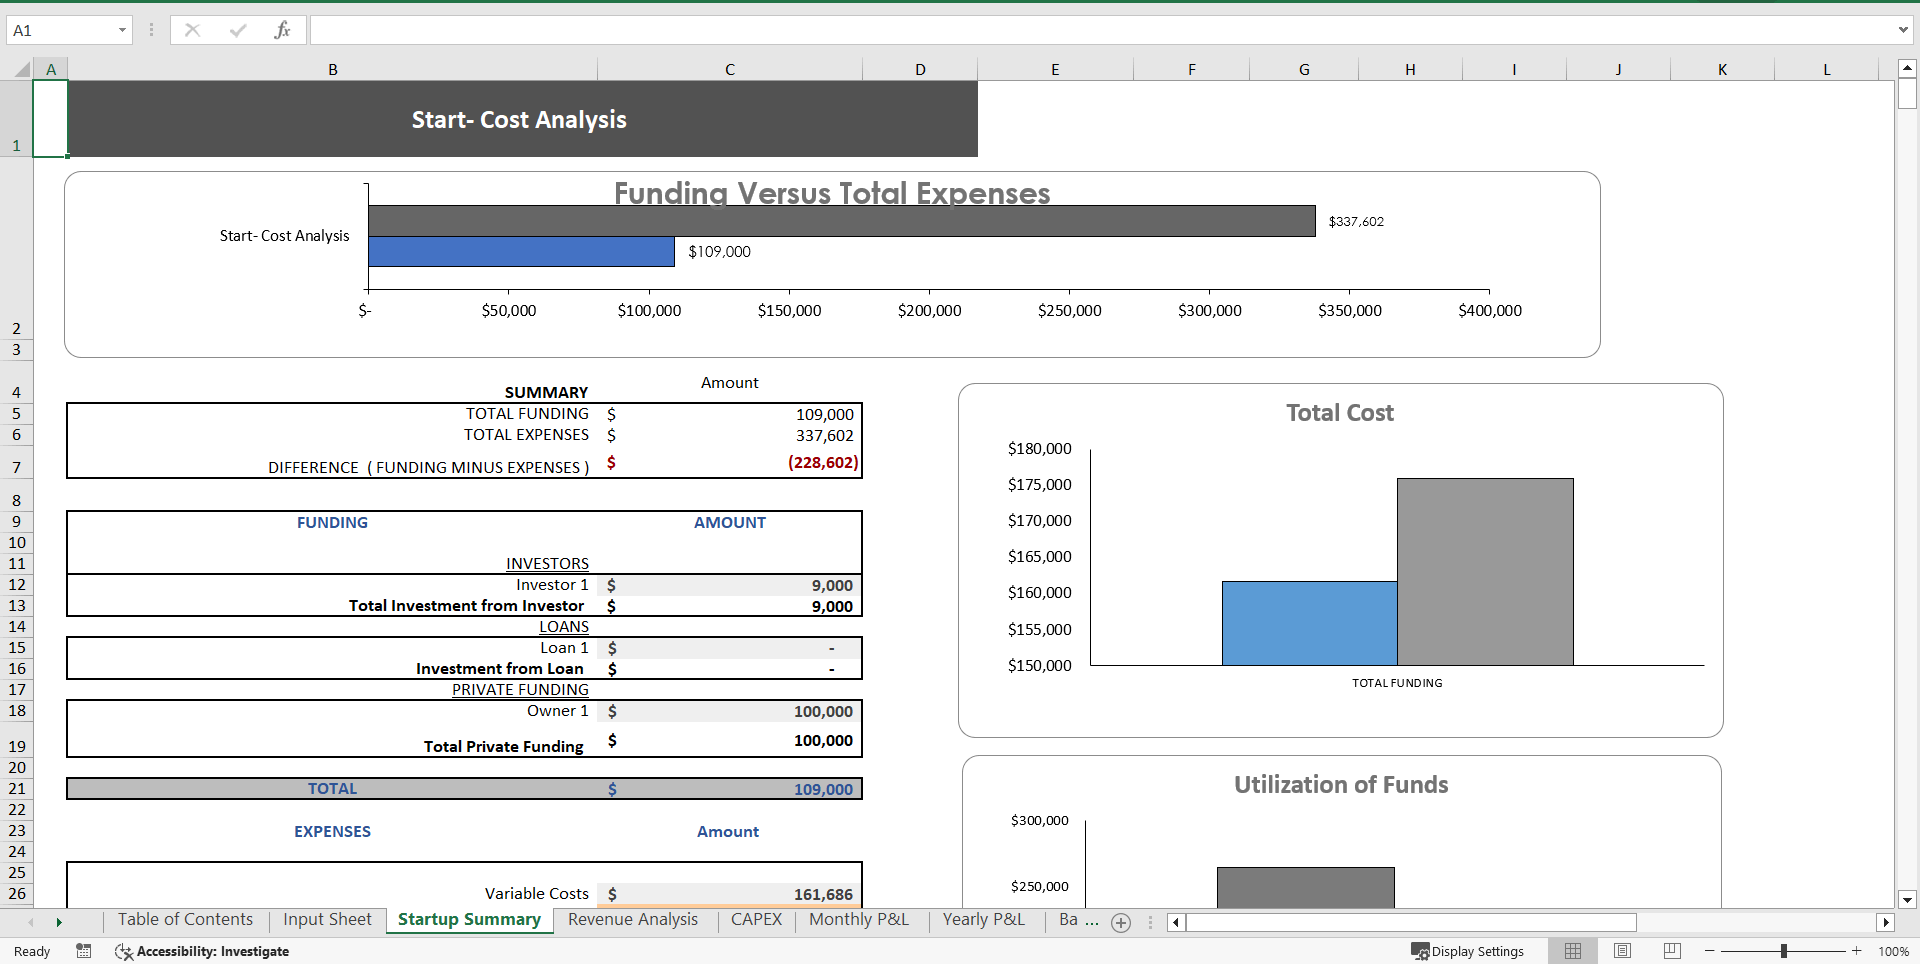Viewport: 1920px width, 966px height.
Task: Switch to Page Layout view icon
Action: click(x=1622, y=951)
